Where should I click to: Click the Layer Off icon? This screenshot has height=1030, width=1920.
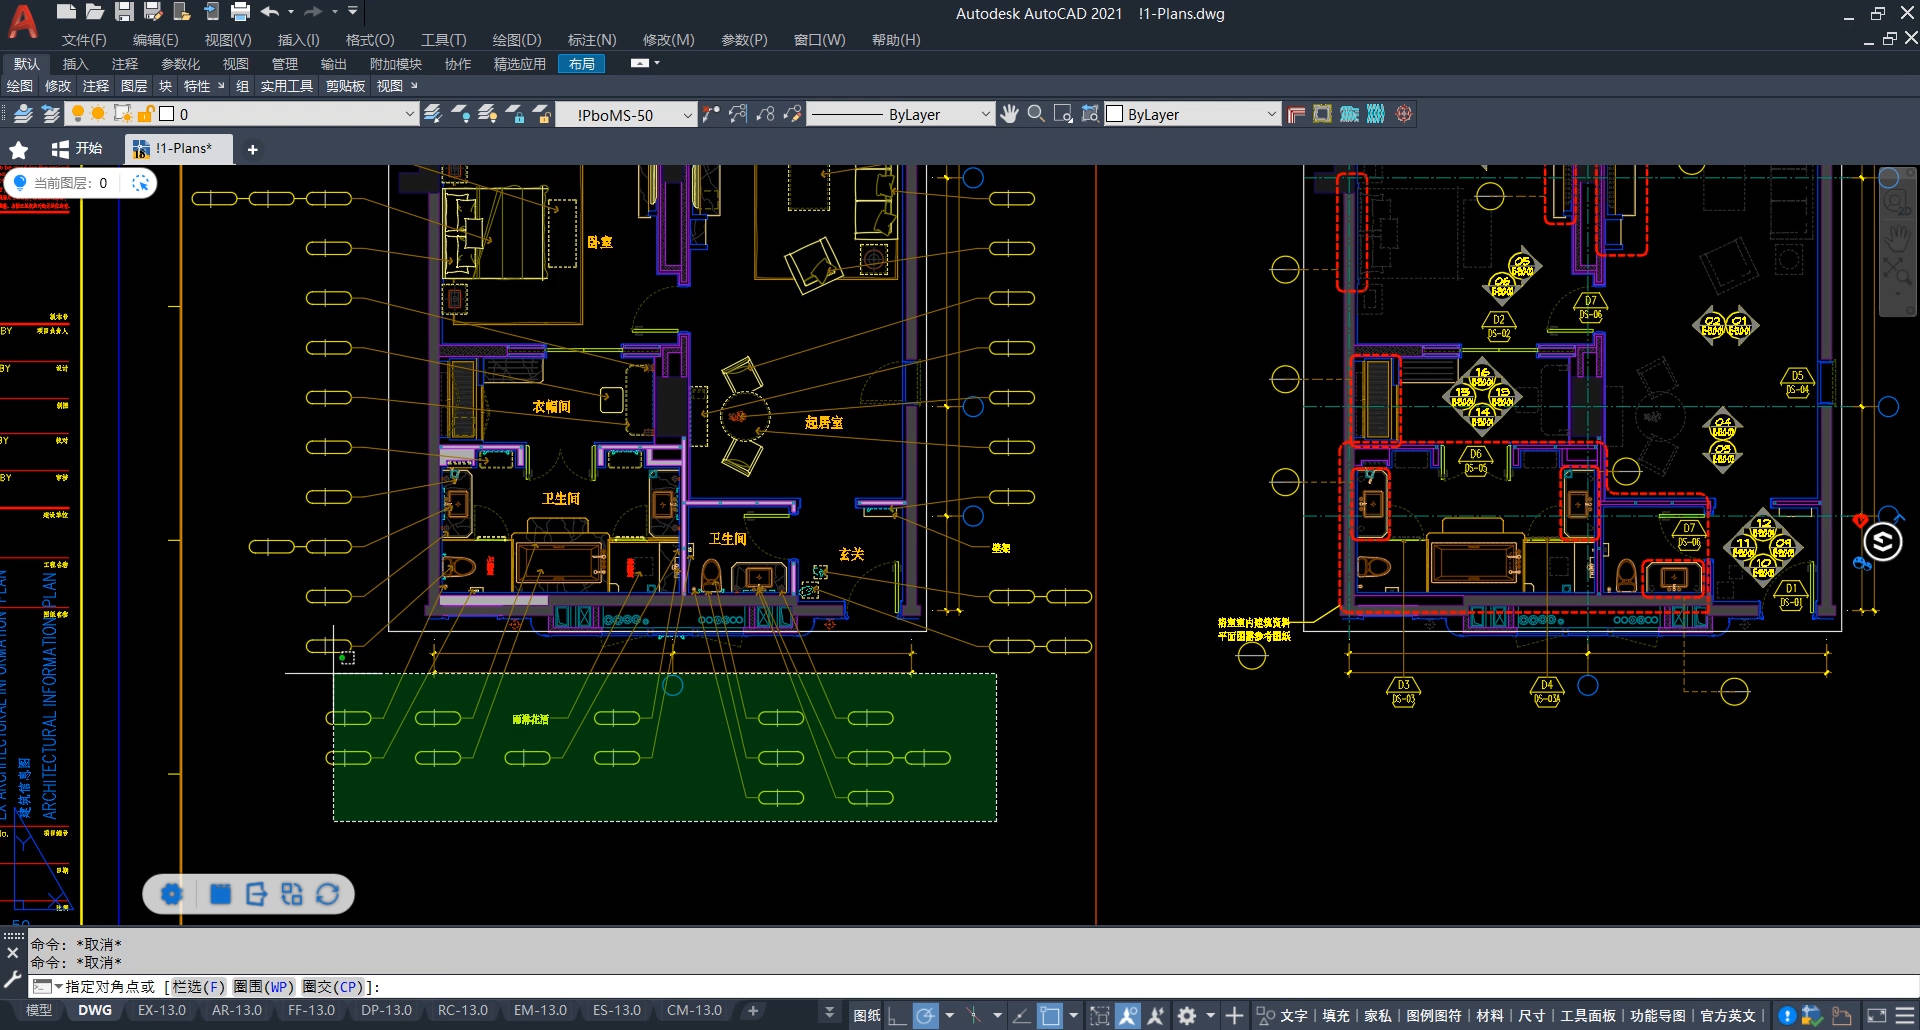[x=461, y=114]
